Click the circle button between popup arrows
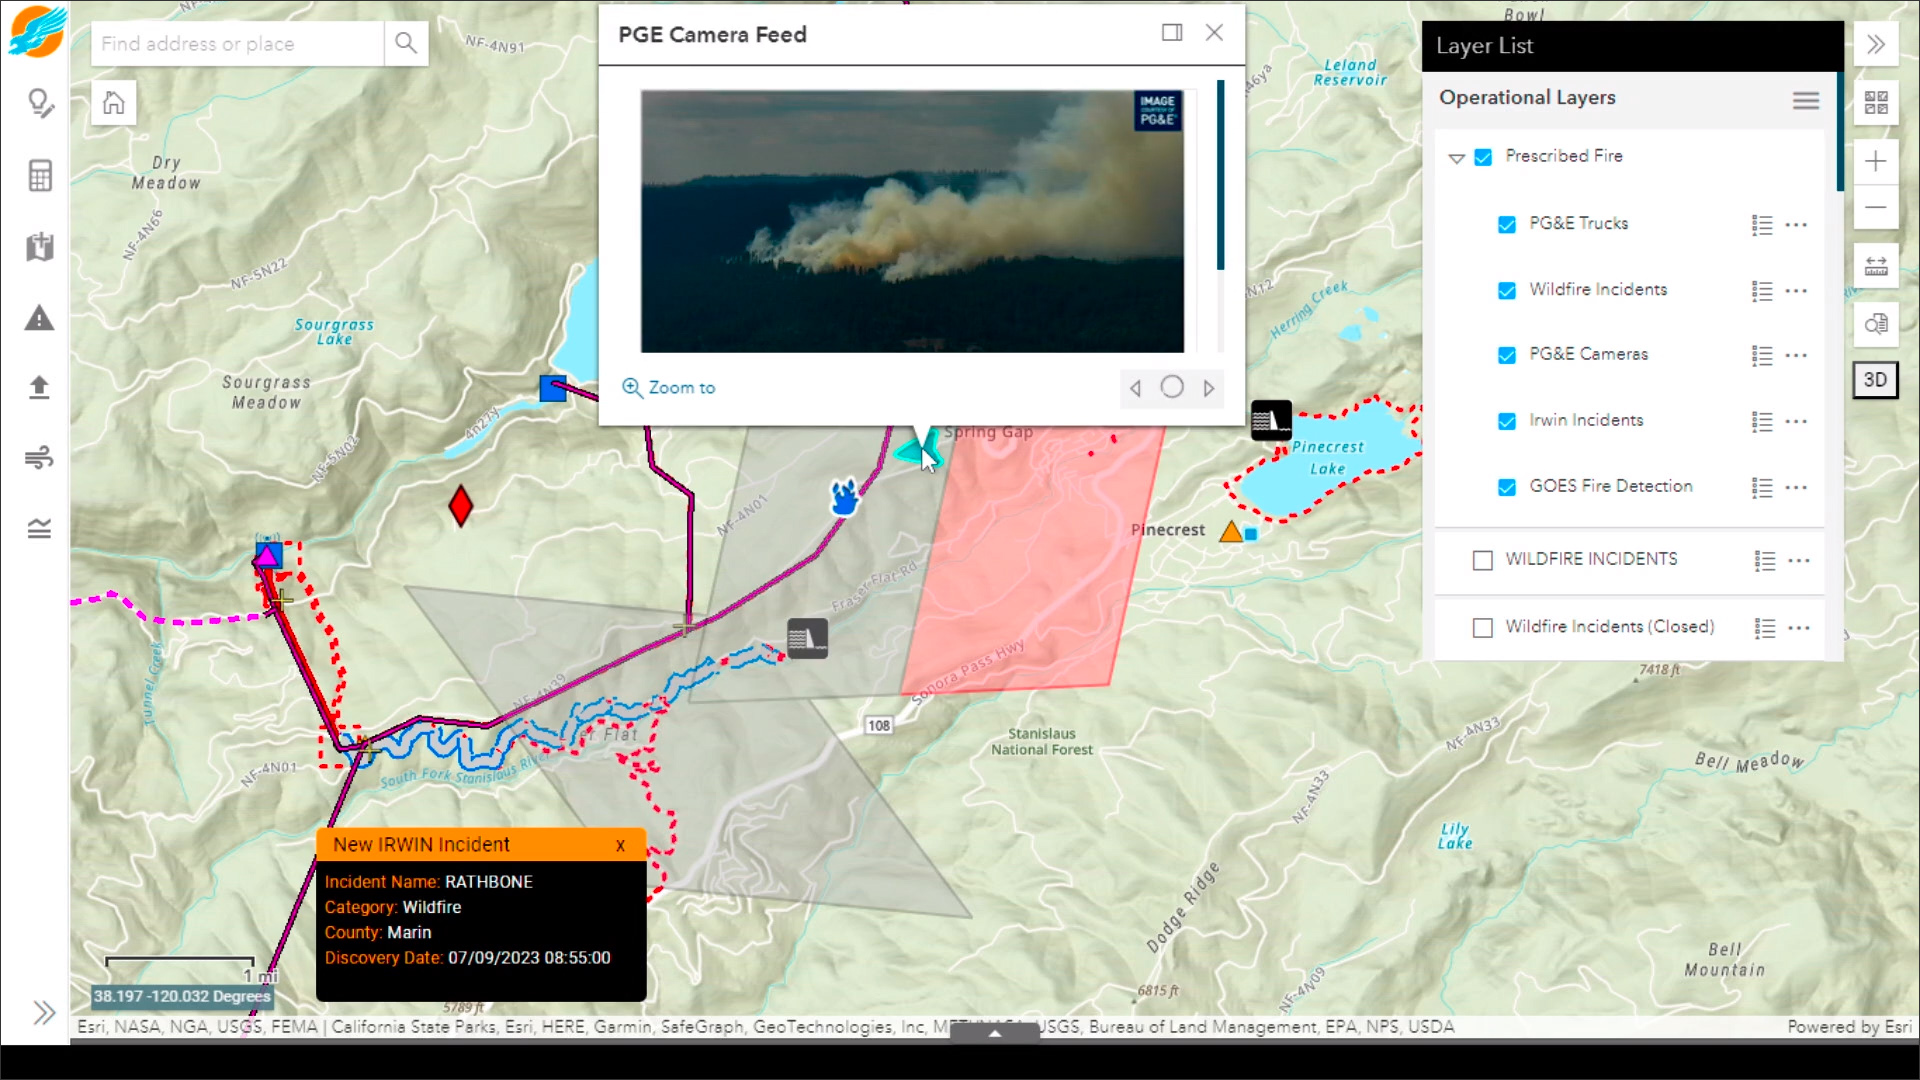 point(1172,387)
